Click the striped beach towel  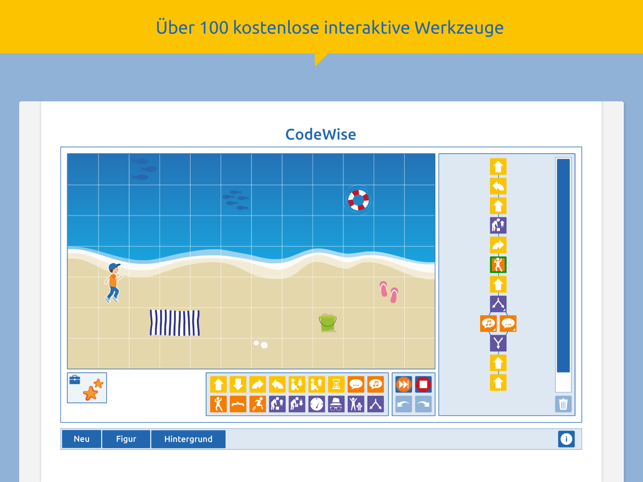point(175,323)
